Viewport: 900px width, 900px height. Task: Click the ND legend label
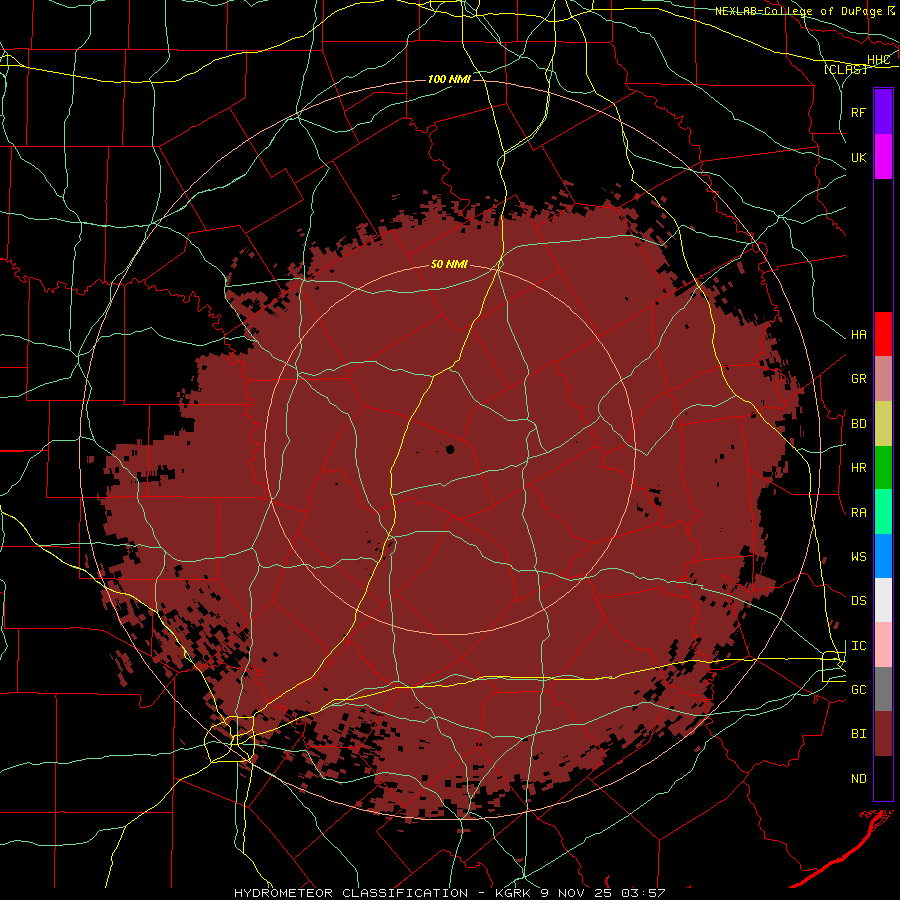tap(858, 779)
